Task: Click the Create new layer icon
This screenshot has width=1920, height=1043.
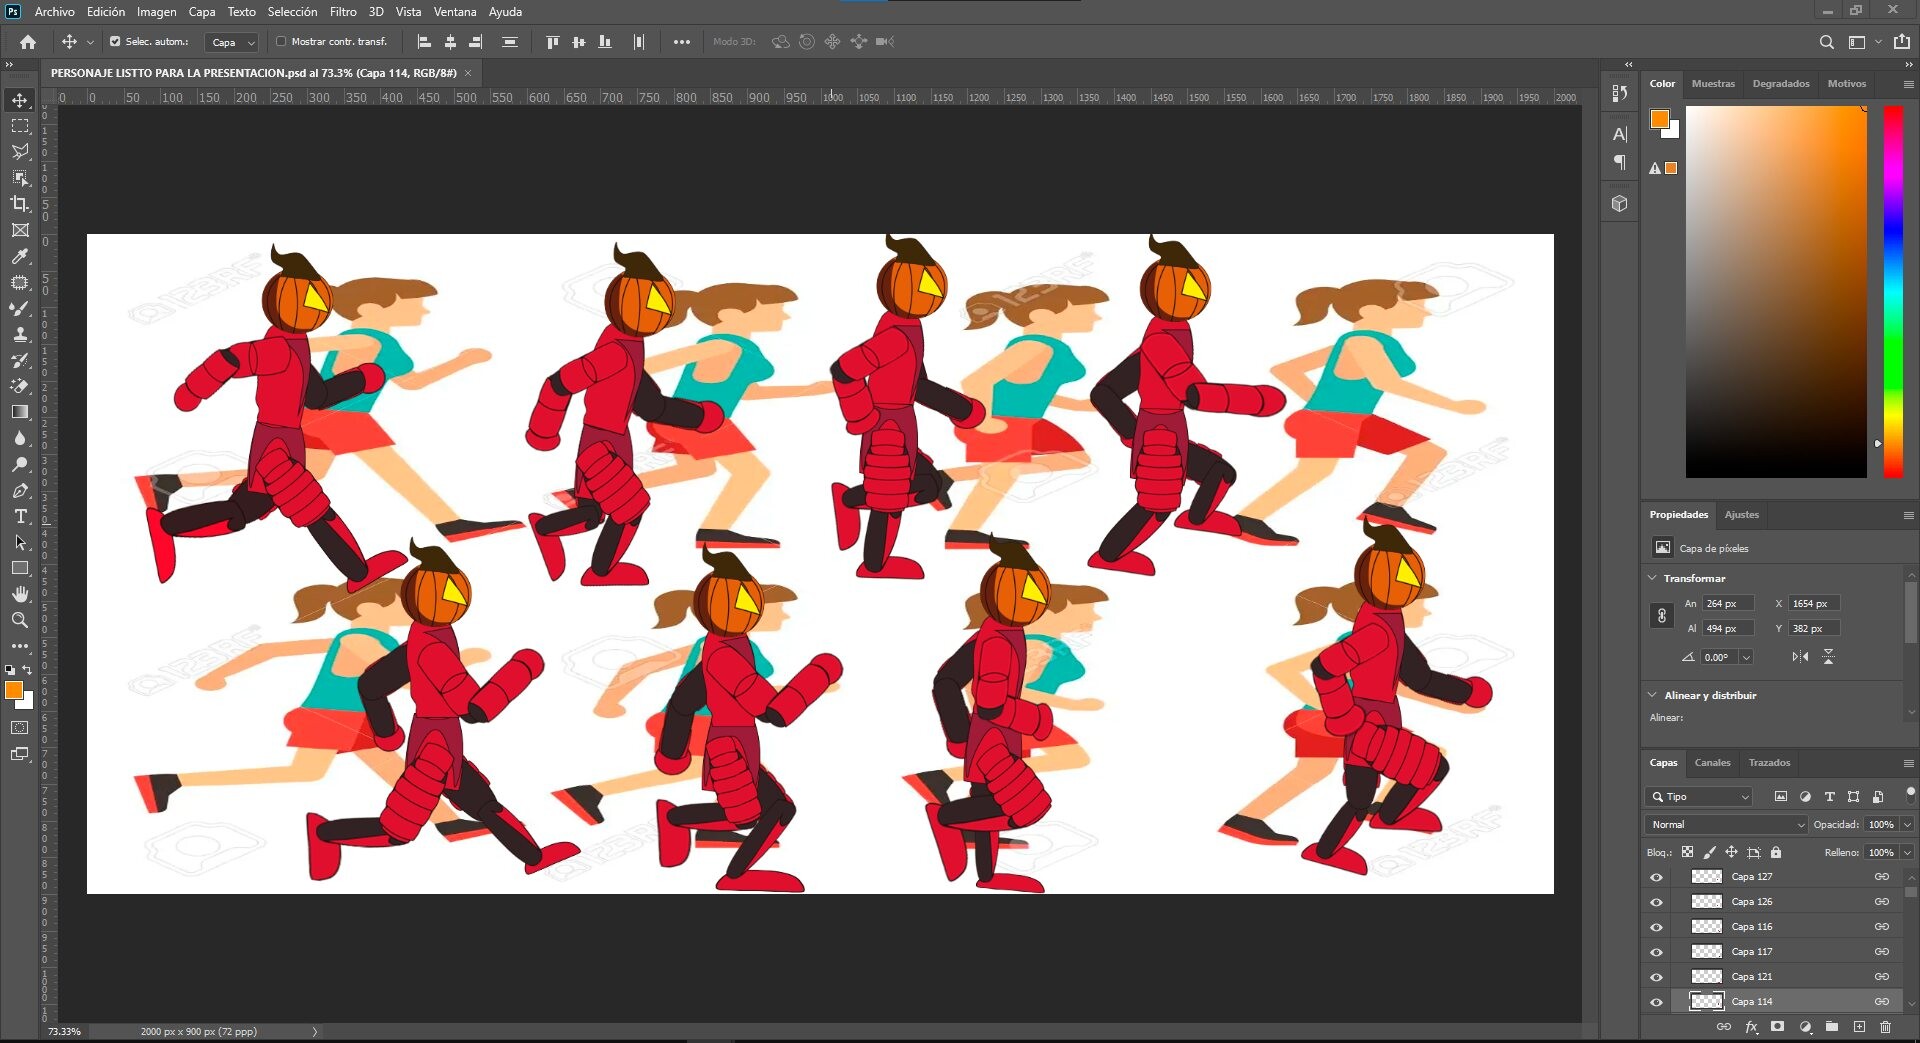Action: click(x=1861, y=1026)
